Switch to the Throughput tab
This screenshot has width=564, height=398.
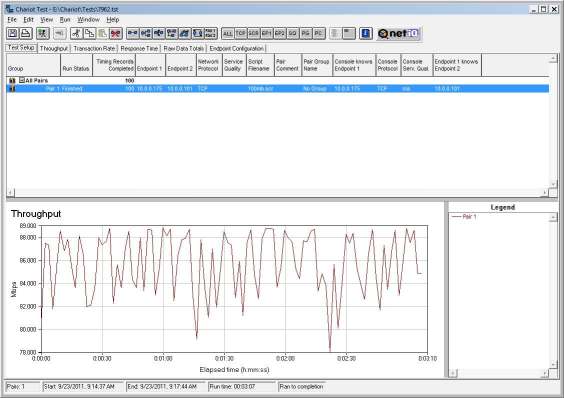point(54,48)
